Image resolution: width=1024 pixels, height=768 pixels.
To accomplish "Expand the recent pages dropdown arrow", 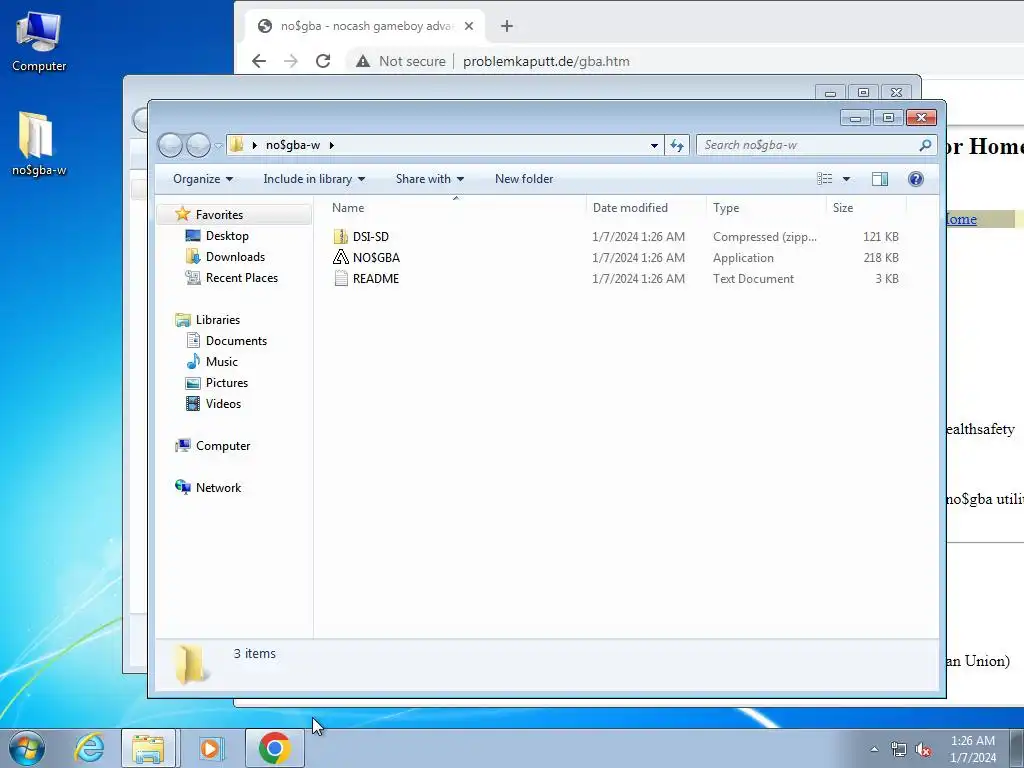I will 218,145.
